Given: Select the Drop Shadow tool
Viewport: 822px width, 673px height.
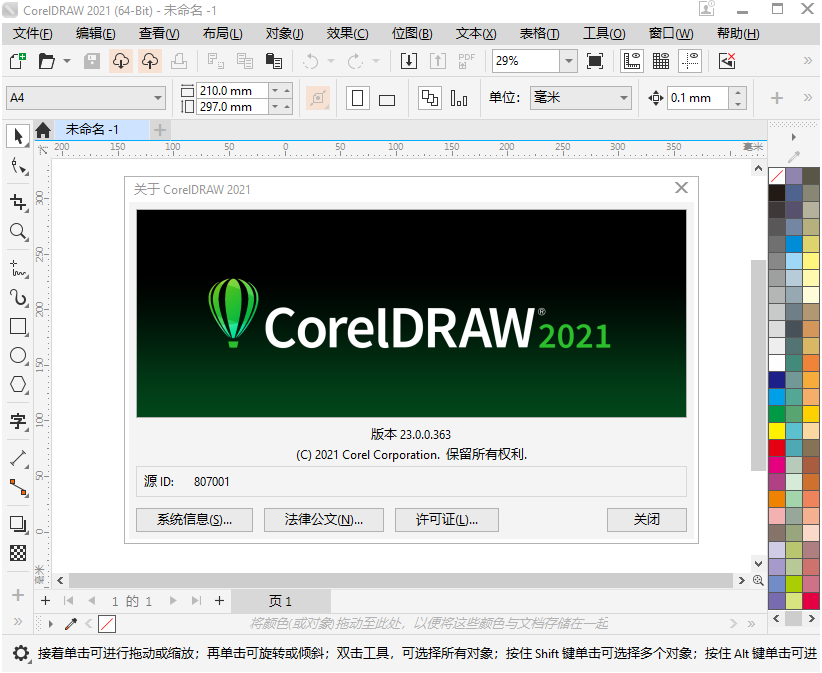Looking at the screenshot, I should coord(18,524).
